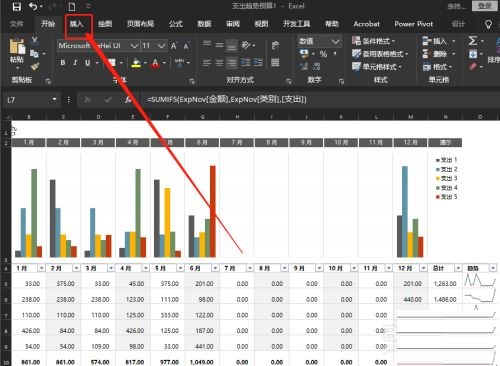Expand the 数值 number format dropdown
This screenshot has width=500, height=366.
pos(336,41)
